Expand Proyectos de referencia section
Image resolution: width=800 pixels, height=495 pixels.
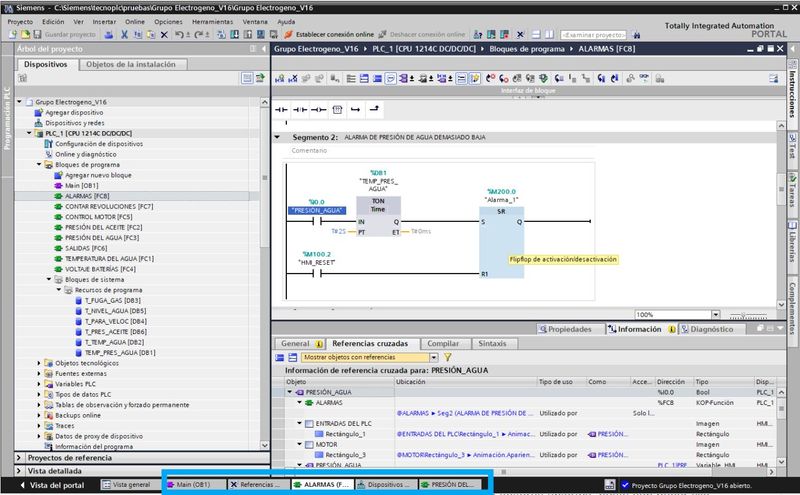[x=19, y=458]
